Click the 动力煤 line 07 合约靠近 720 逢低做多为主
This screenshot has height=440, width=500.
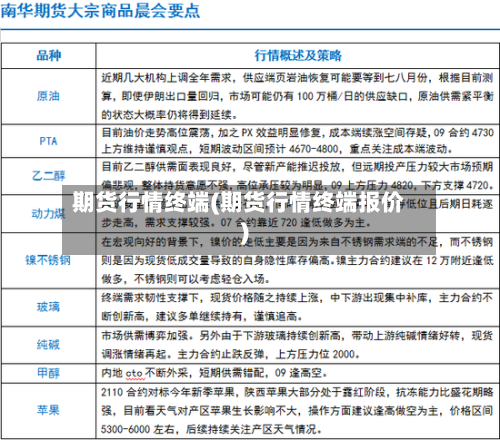(x=296, y=222)
